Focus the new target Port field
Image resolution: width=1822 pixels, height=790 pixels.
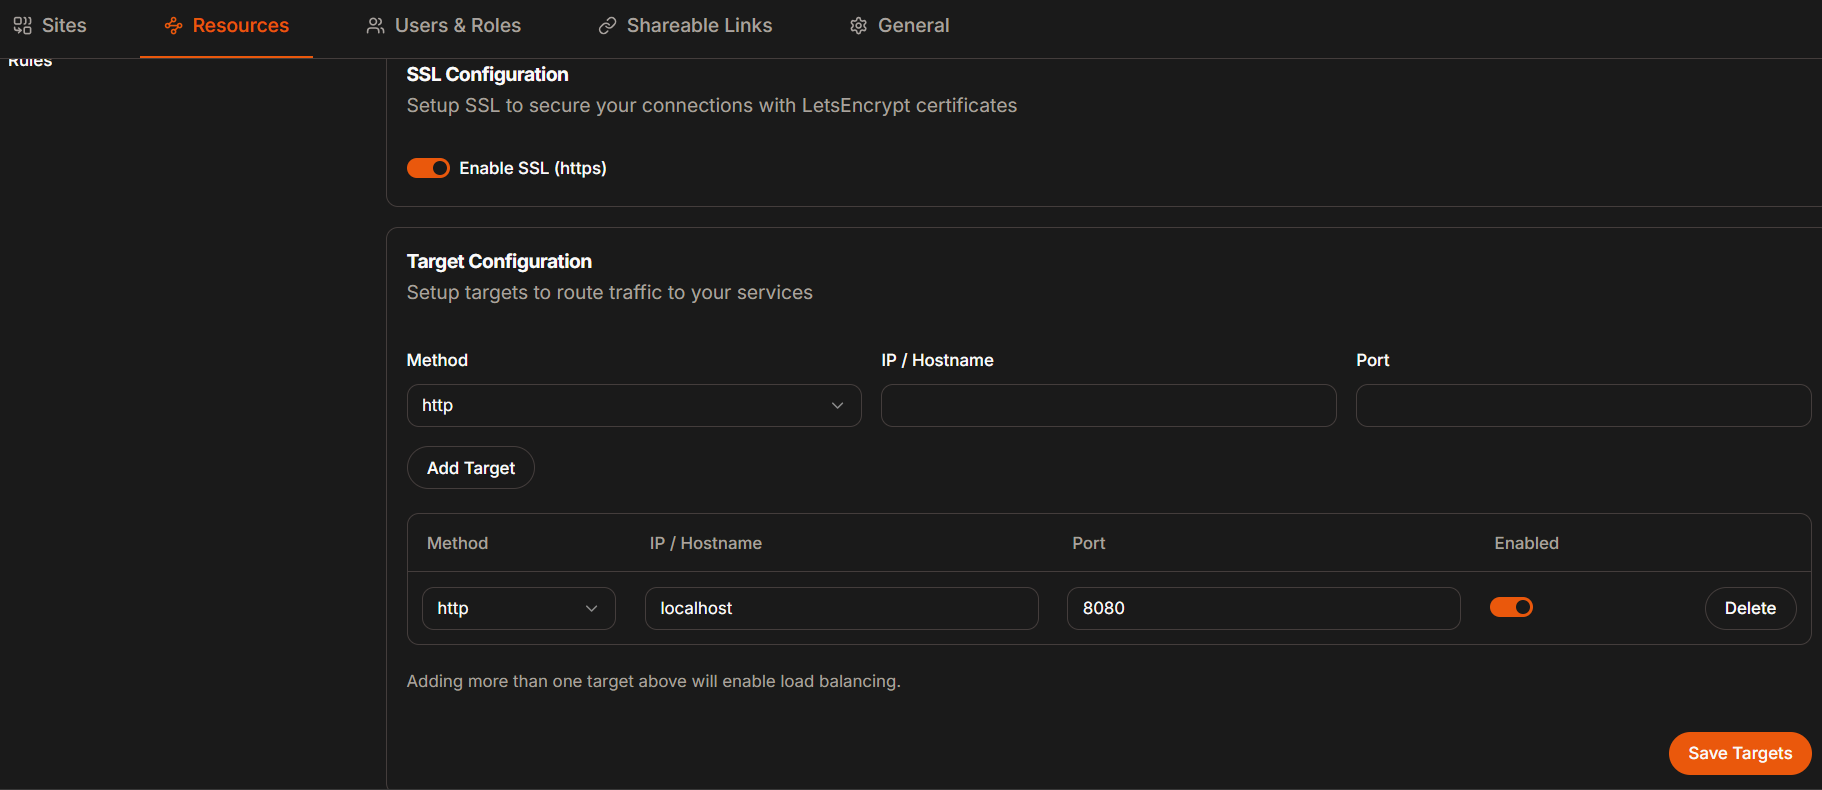pos(1583,406)
